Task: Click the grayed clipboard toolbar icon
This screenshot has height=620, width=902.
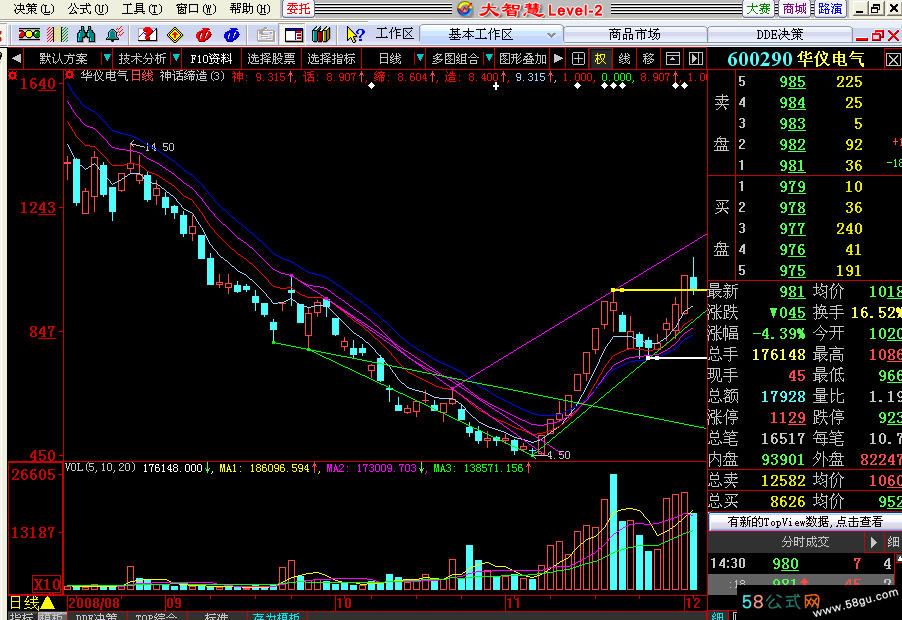Action: (x=265, y=35)
